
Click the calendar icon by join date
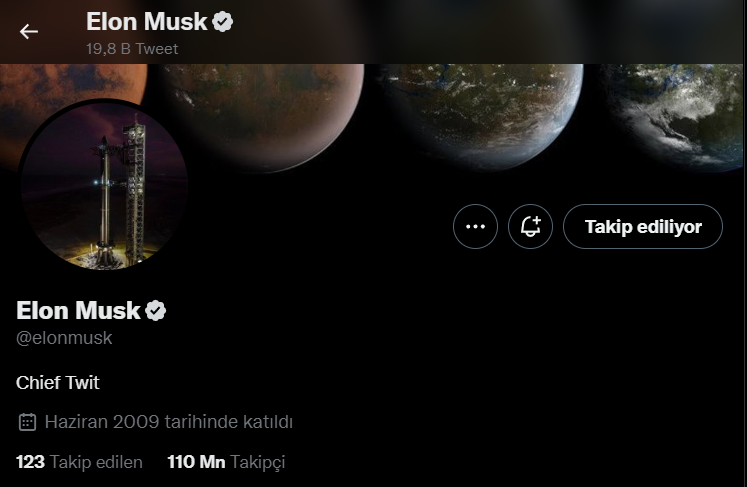(x=28, y=422)
